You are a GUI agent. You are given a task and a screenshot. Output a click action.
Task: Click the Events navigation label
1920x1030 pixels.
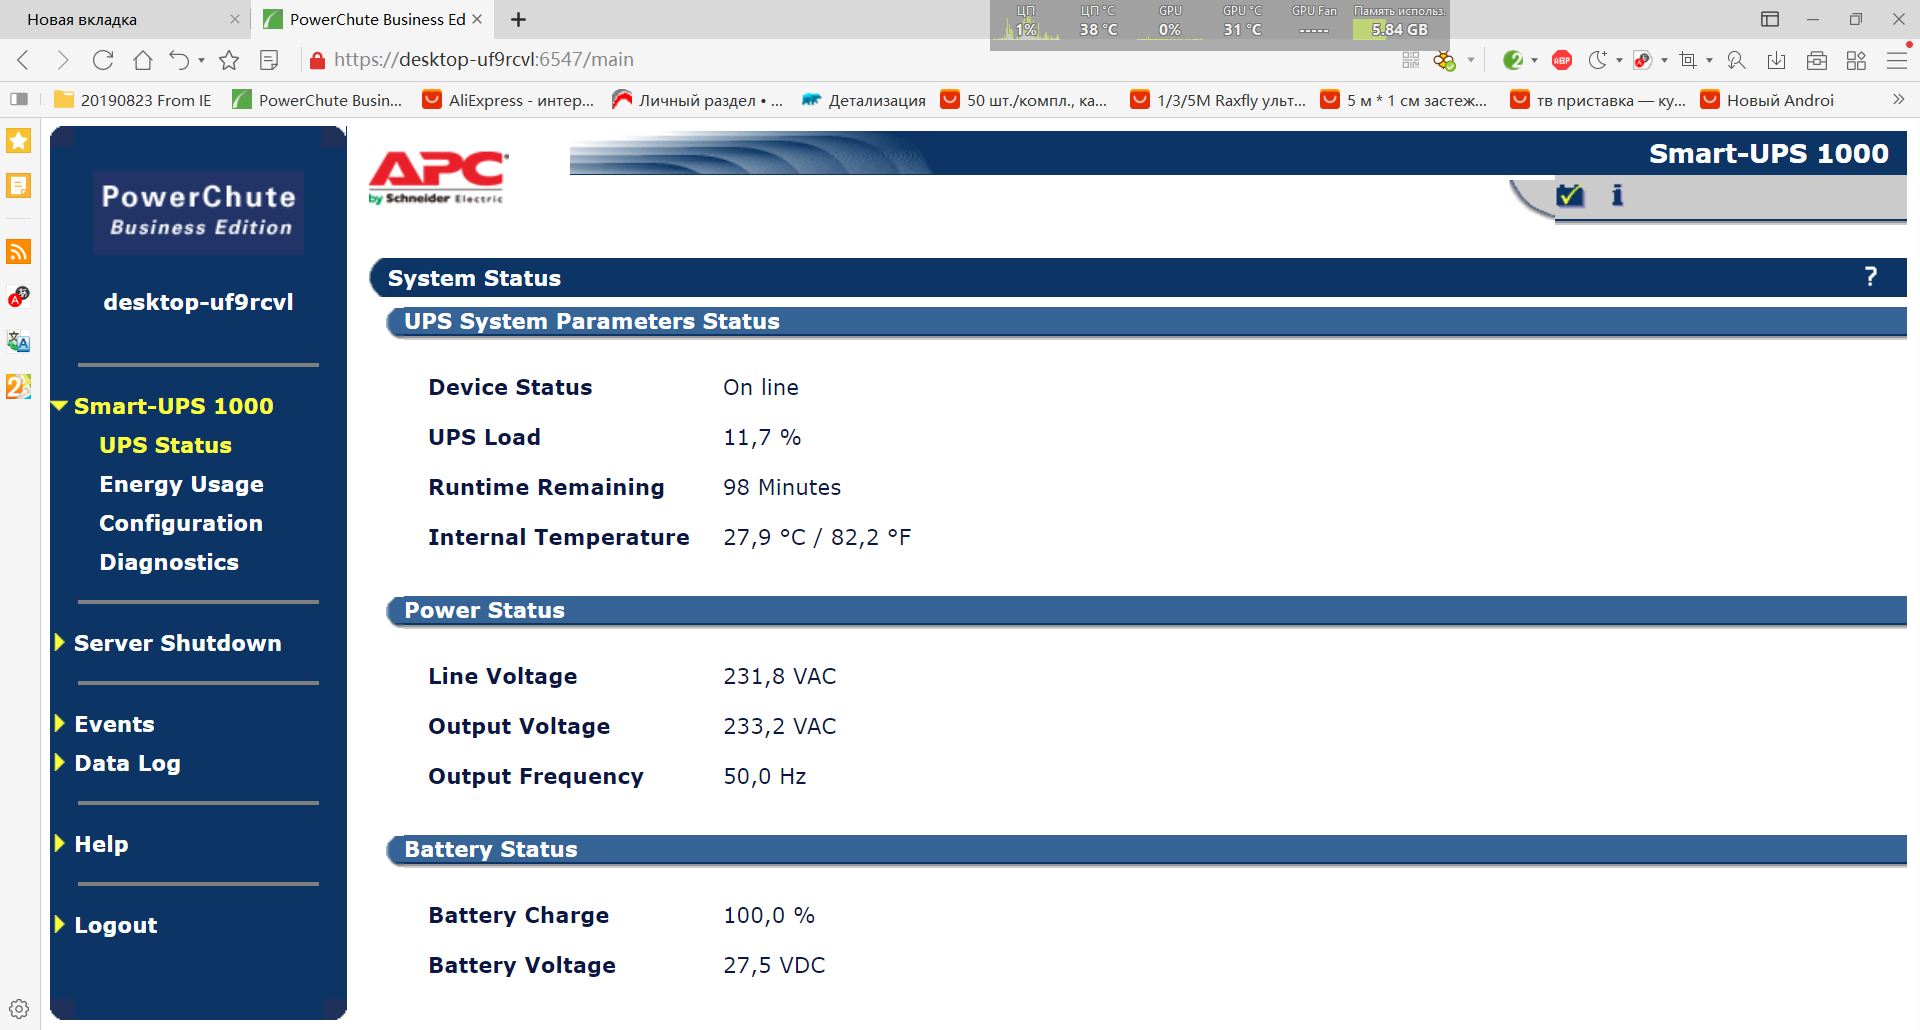(115, 724)
